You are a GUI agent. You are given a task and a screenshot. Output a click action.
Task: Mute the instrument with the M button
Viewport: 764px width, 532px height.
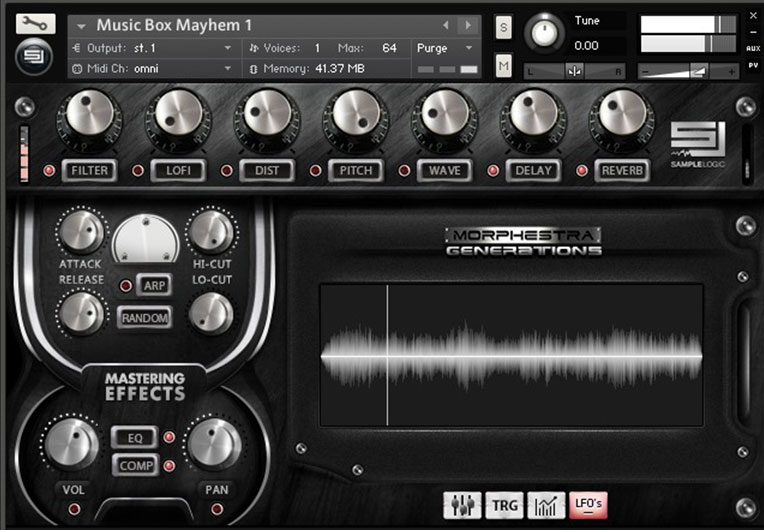tap(503, 67)
